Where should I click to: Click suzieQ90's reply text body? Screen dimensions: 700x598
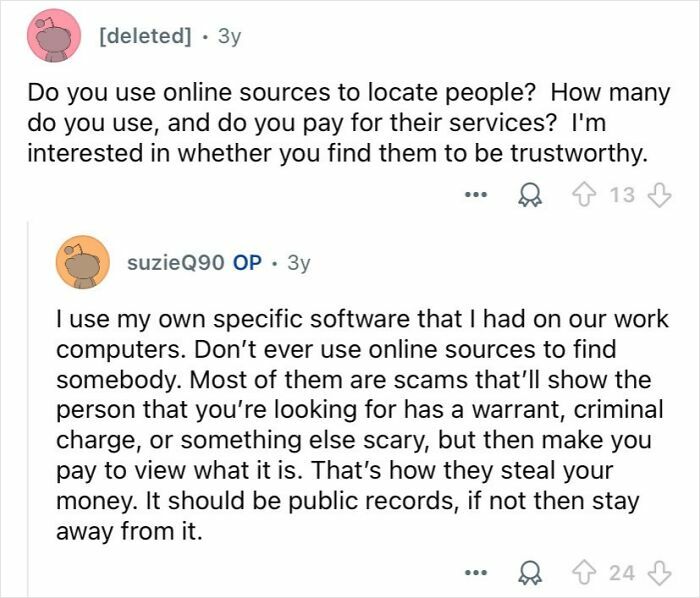pyautogui.click(x=362, y=425)
